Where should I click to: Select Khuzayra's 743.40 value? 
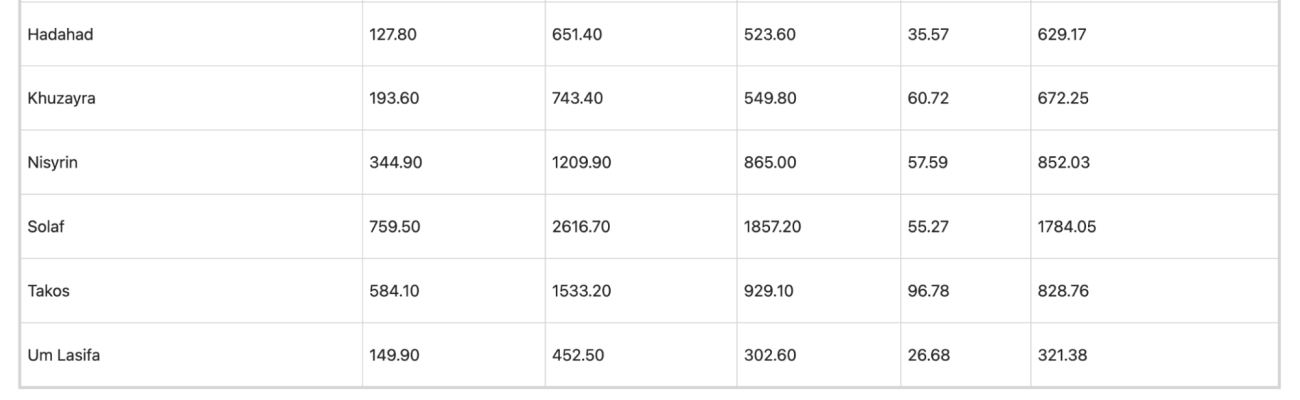pyautogui.click(x=577, y=98)
